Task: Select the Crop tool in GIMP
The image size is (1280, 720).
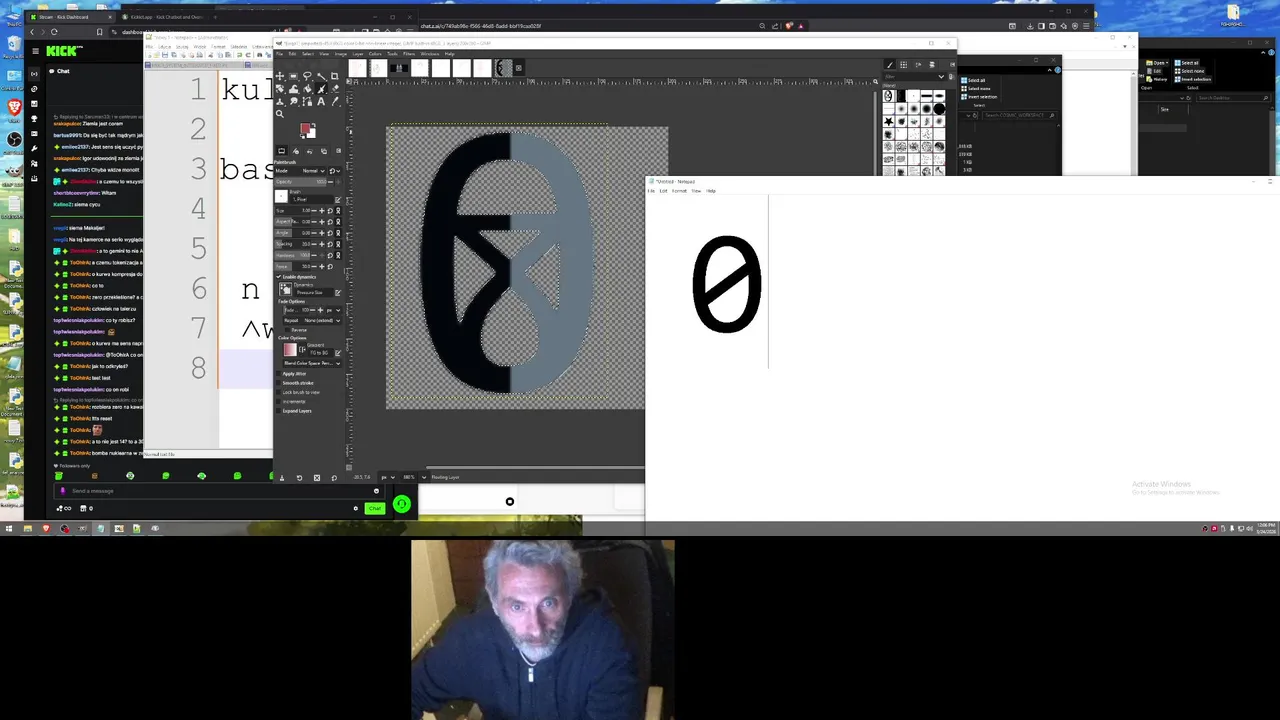Action: [x=334, y=76]
